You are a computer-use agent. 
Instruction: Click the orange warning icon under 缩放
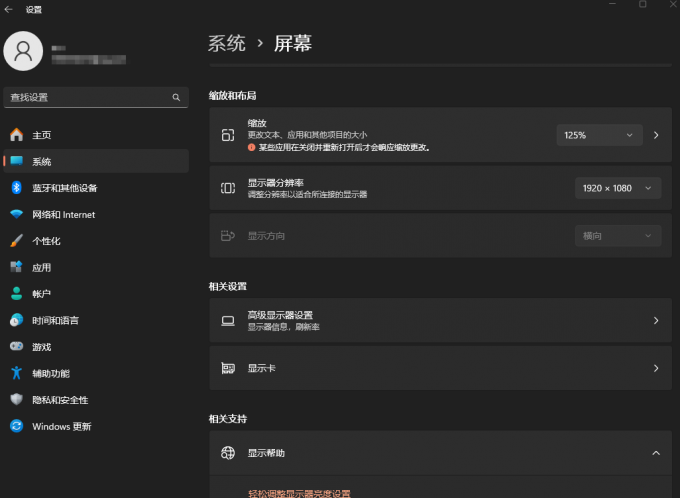pyautogui.click(x=251, y=147)
